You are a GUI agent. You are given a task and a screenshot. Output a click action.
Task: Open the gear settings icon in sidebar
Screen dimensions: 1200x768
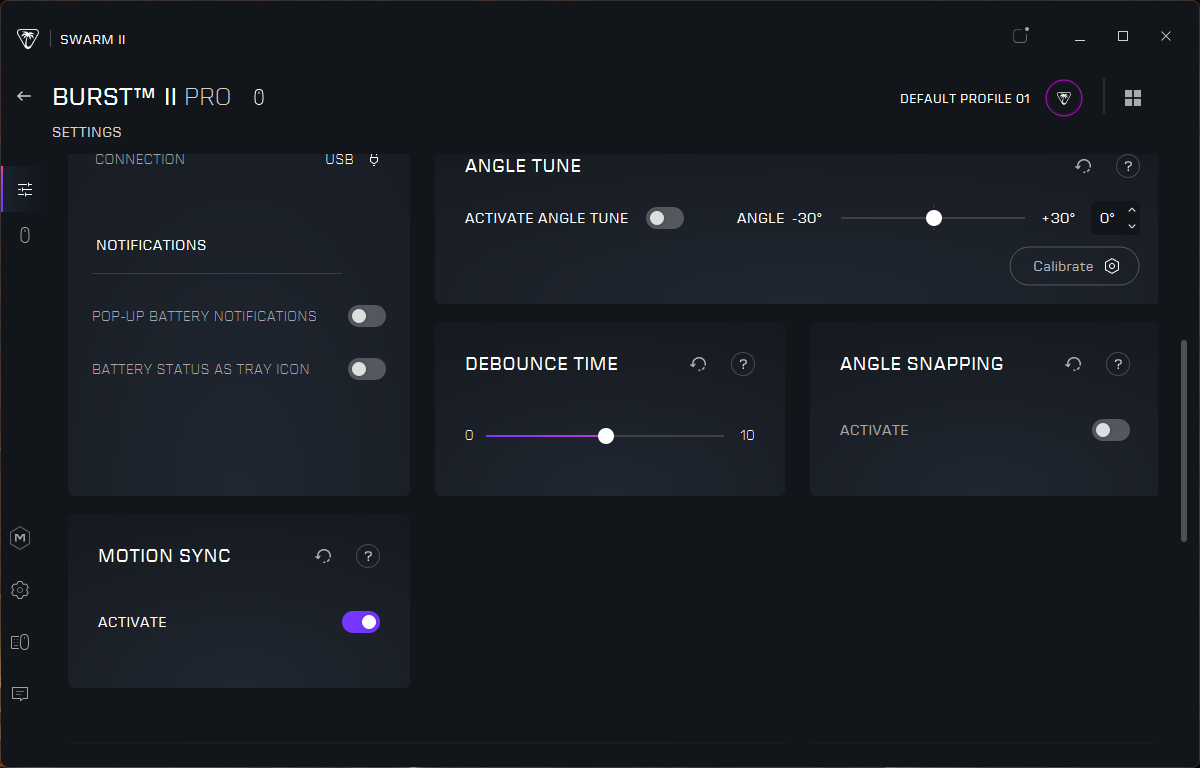(20, 590)
